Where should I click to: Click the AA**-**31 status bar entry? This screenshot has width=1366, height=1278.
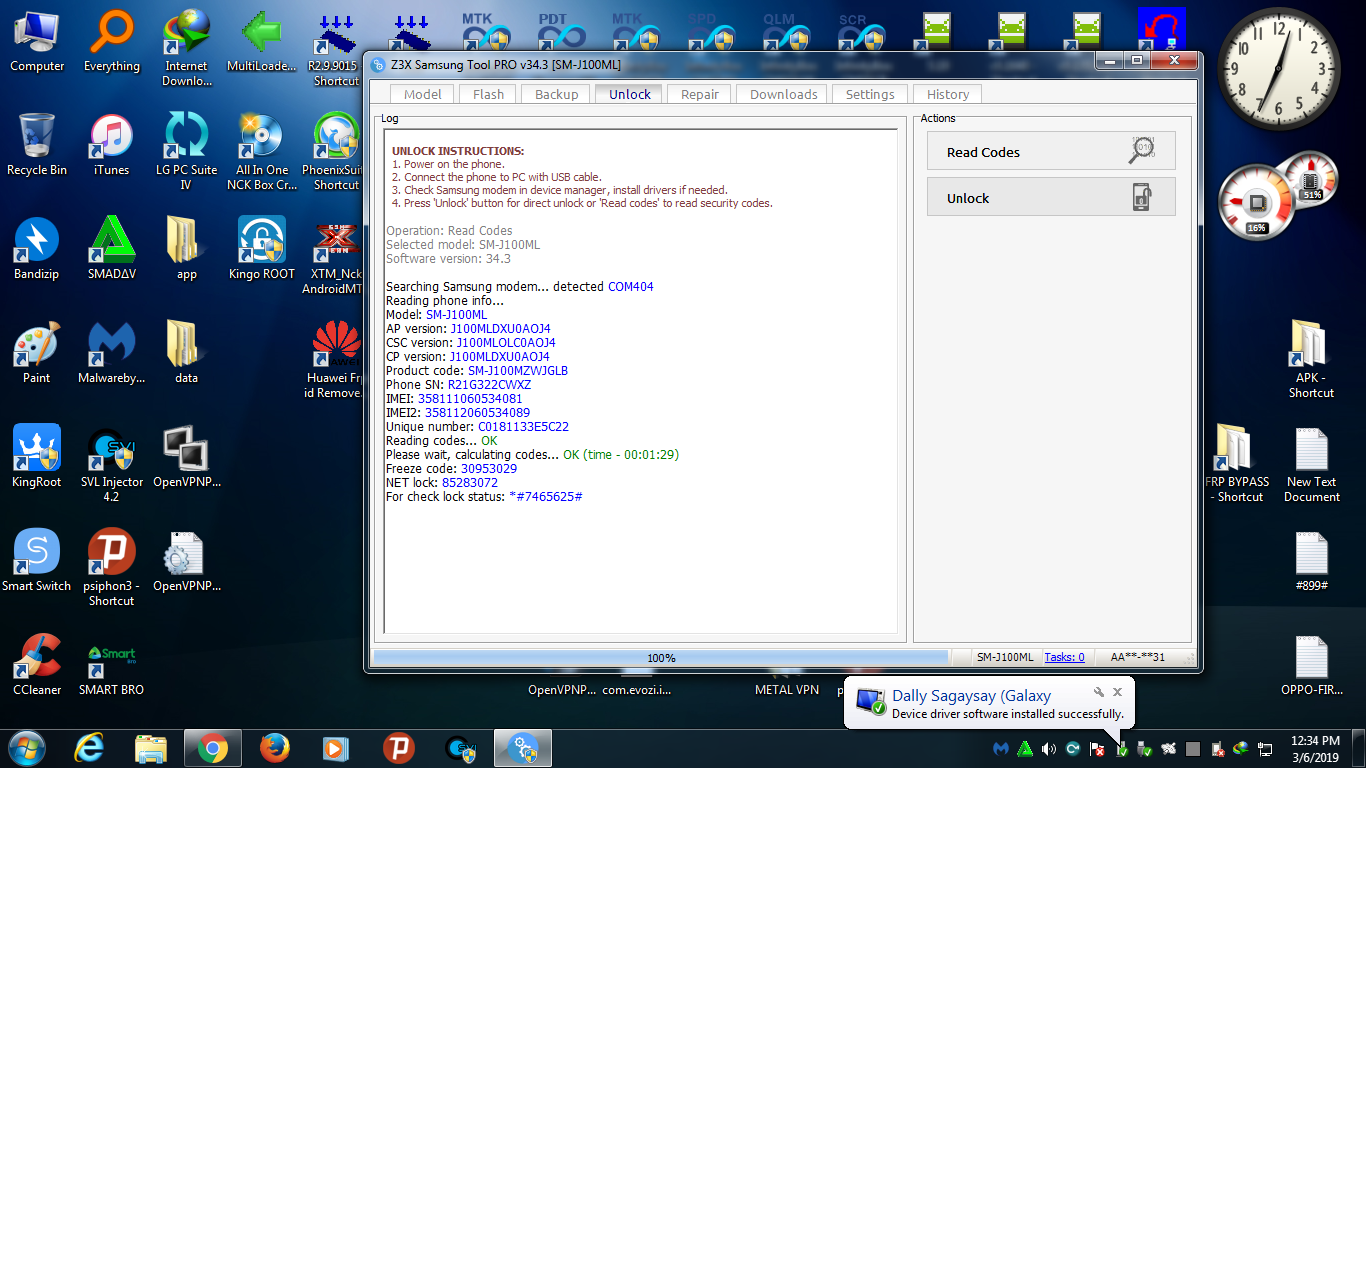coord(1138,657)
